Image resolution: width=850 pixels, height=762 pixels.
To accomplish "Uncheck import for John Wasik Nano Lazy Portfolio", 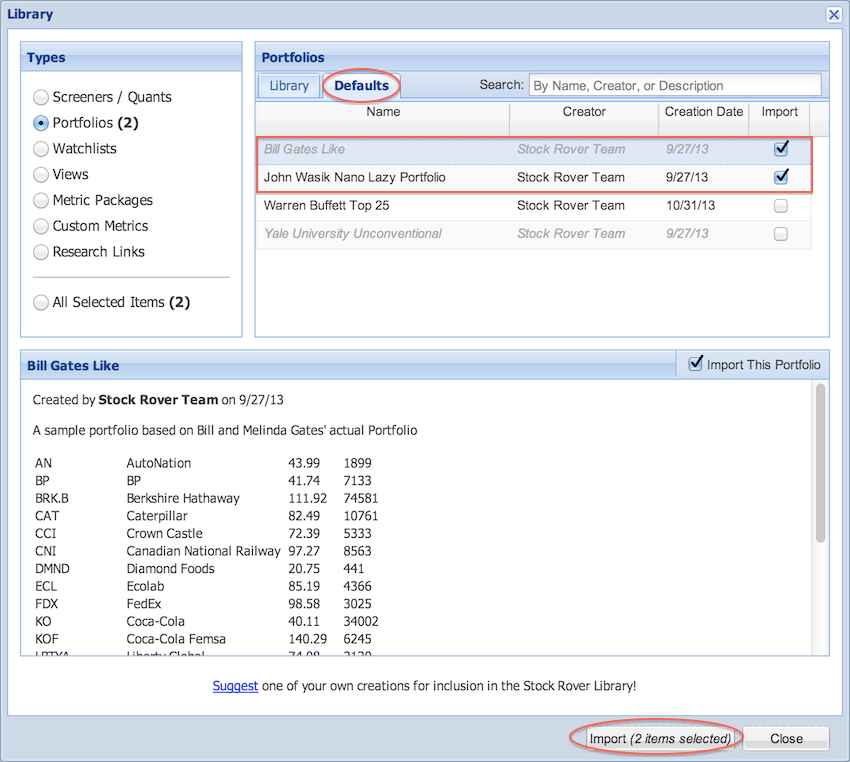I will 781,177.
